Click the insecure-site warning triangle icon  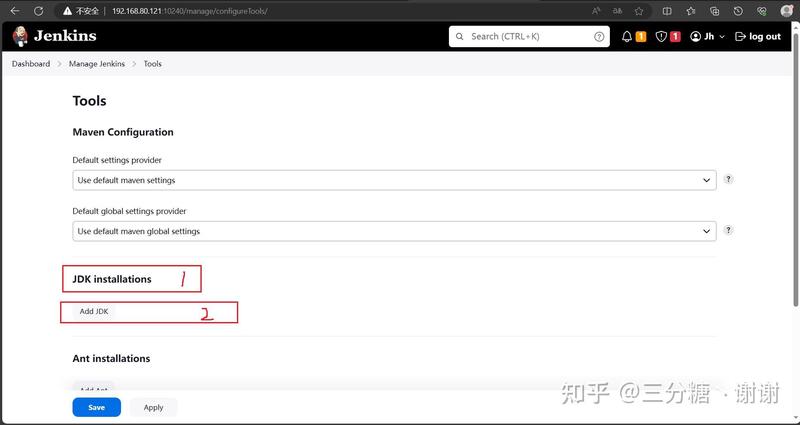(x=67, y=11)
